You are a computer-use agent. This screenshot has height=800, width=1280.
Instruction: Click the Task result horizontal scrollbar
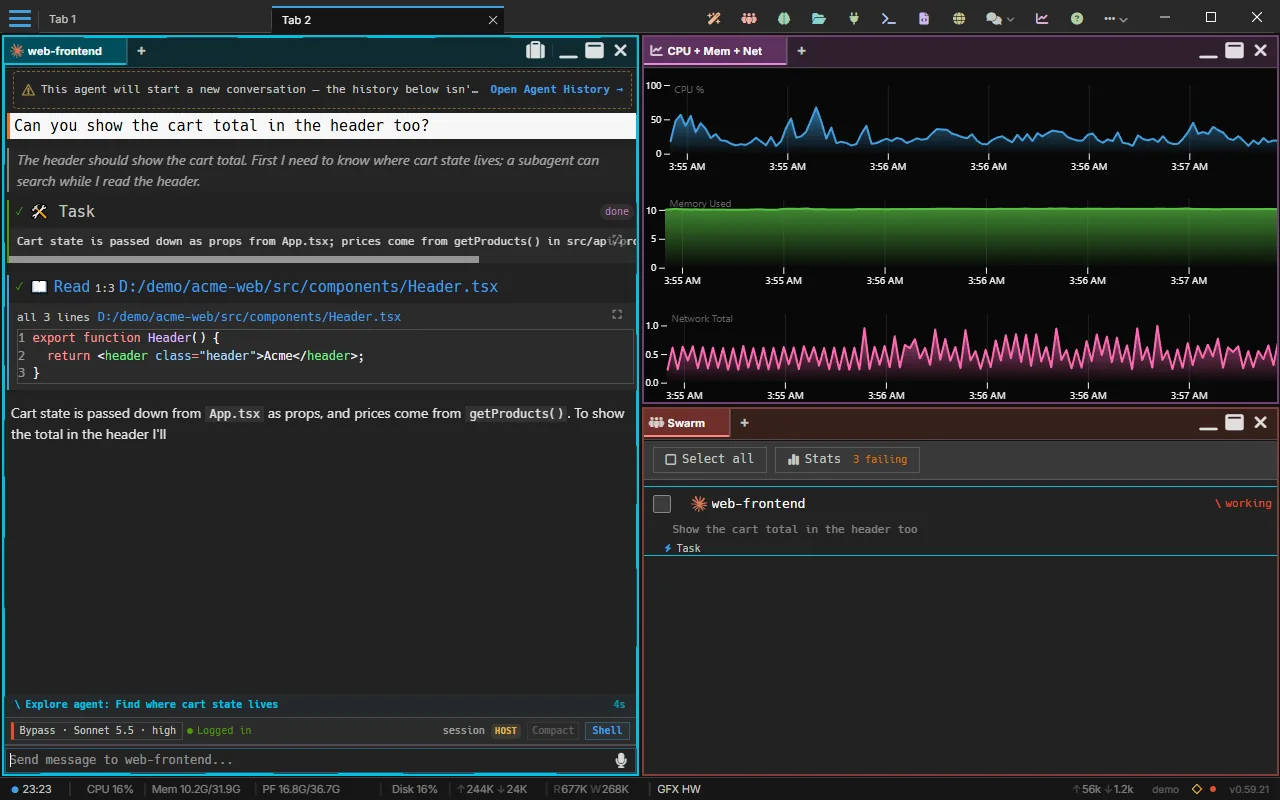click(x=246, y=259)
